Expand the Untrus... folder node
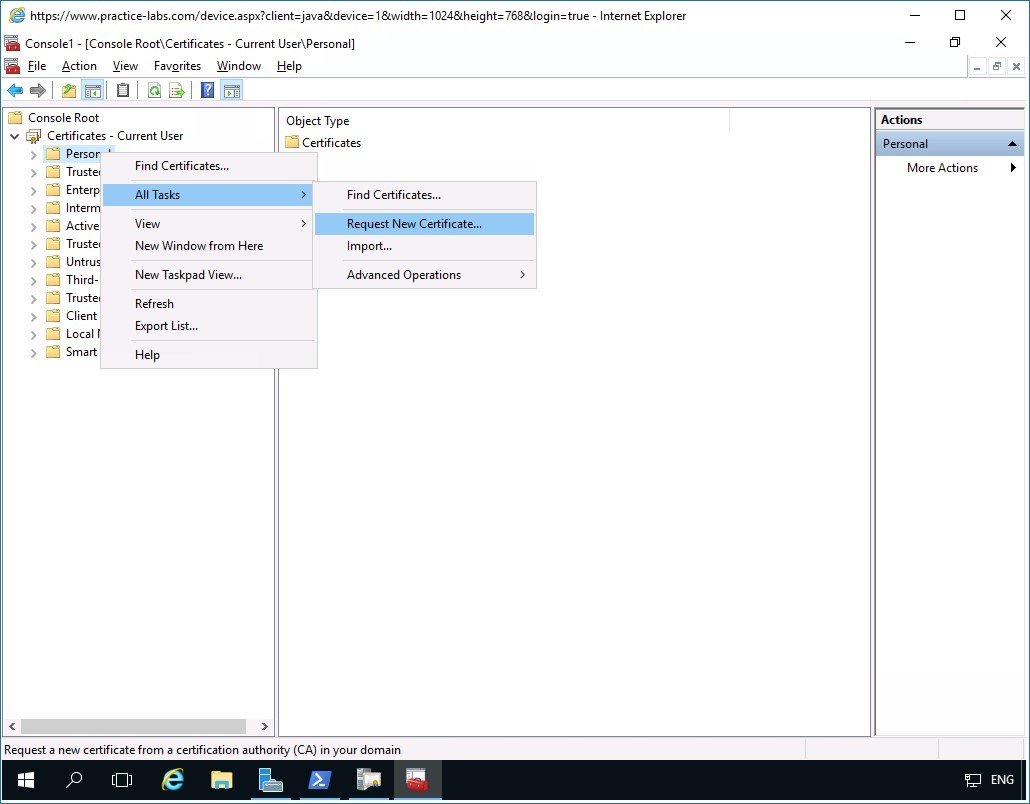This screenshot has height=804, width=1030. (x=34, y=263)
